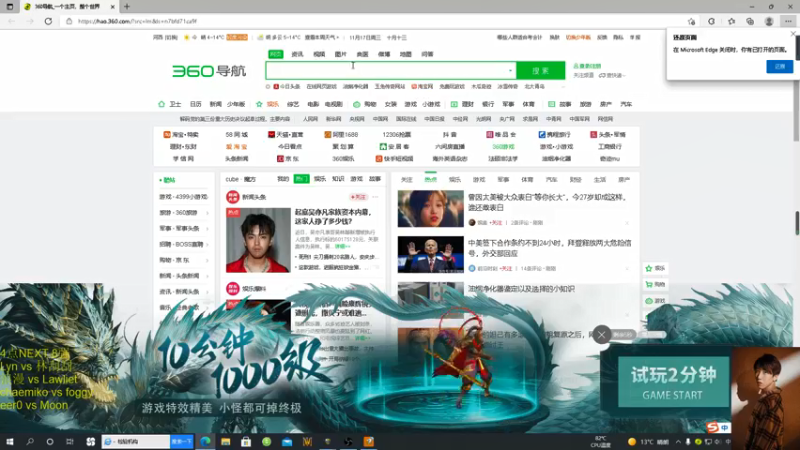Launch Microsoft Edge from taskbar
Screen dimensions: 800x450
pyautogui.click(x=205, y=442)
